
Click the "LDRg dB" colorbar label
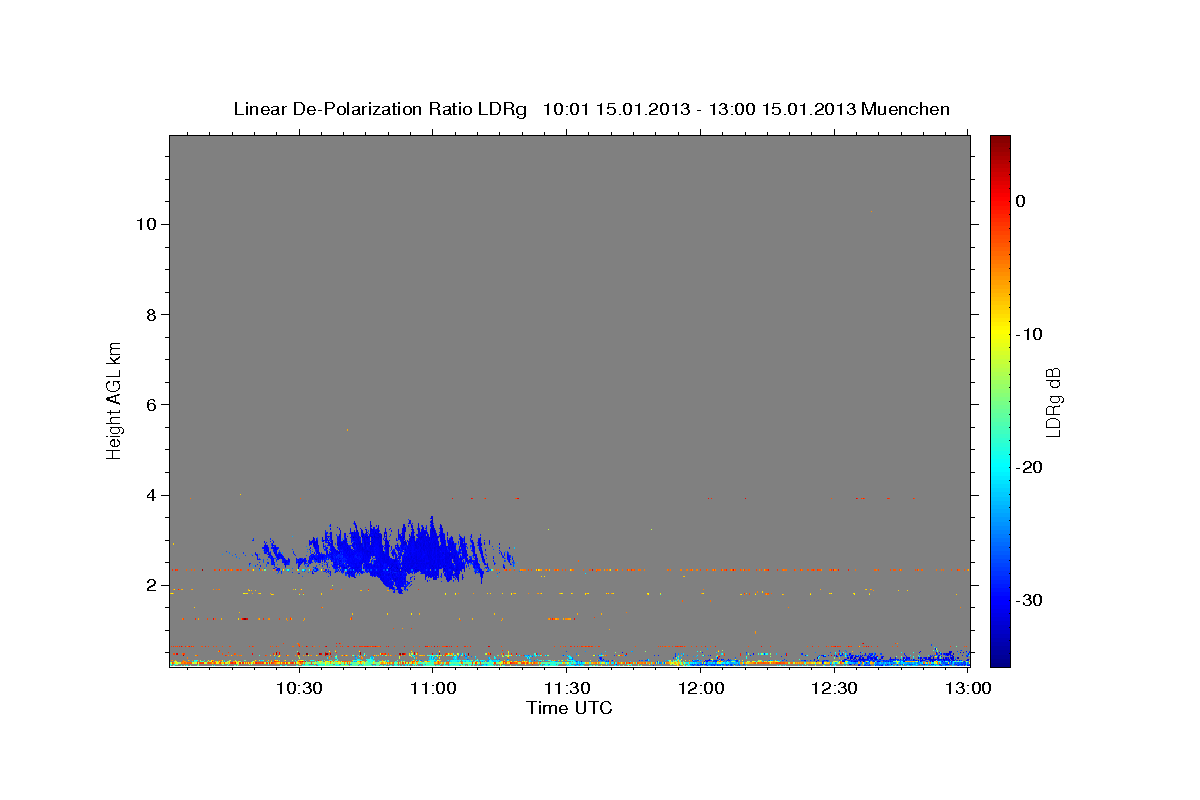1053,402
